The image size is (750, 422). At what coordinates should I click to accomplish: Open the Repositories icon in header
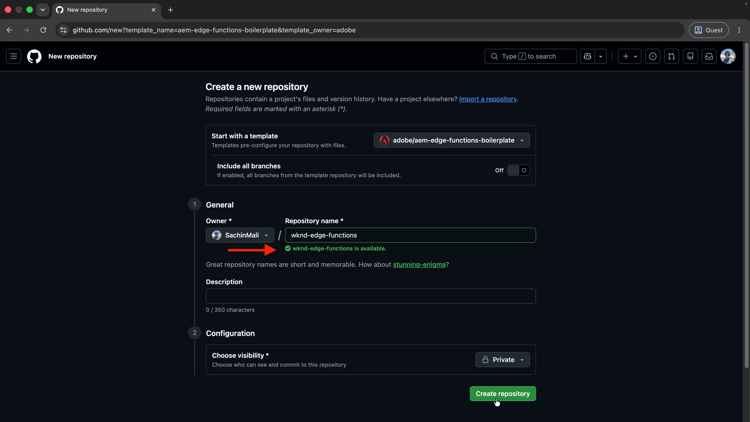pos(690,56)
